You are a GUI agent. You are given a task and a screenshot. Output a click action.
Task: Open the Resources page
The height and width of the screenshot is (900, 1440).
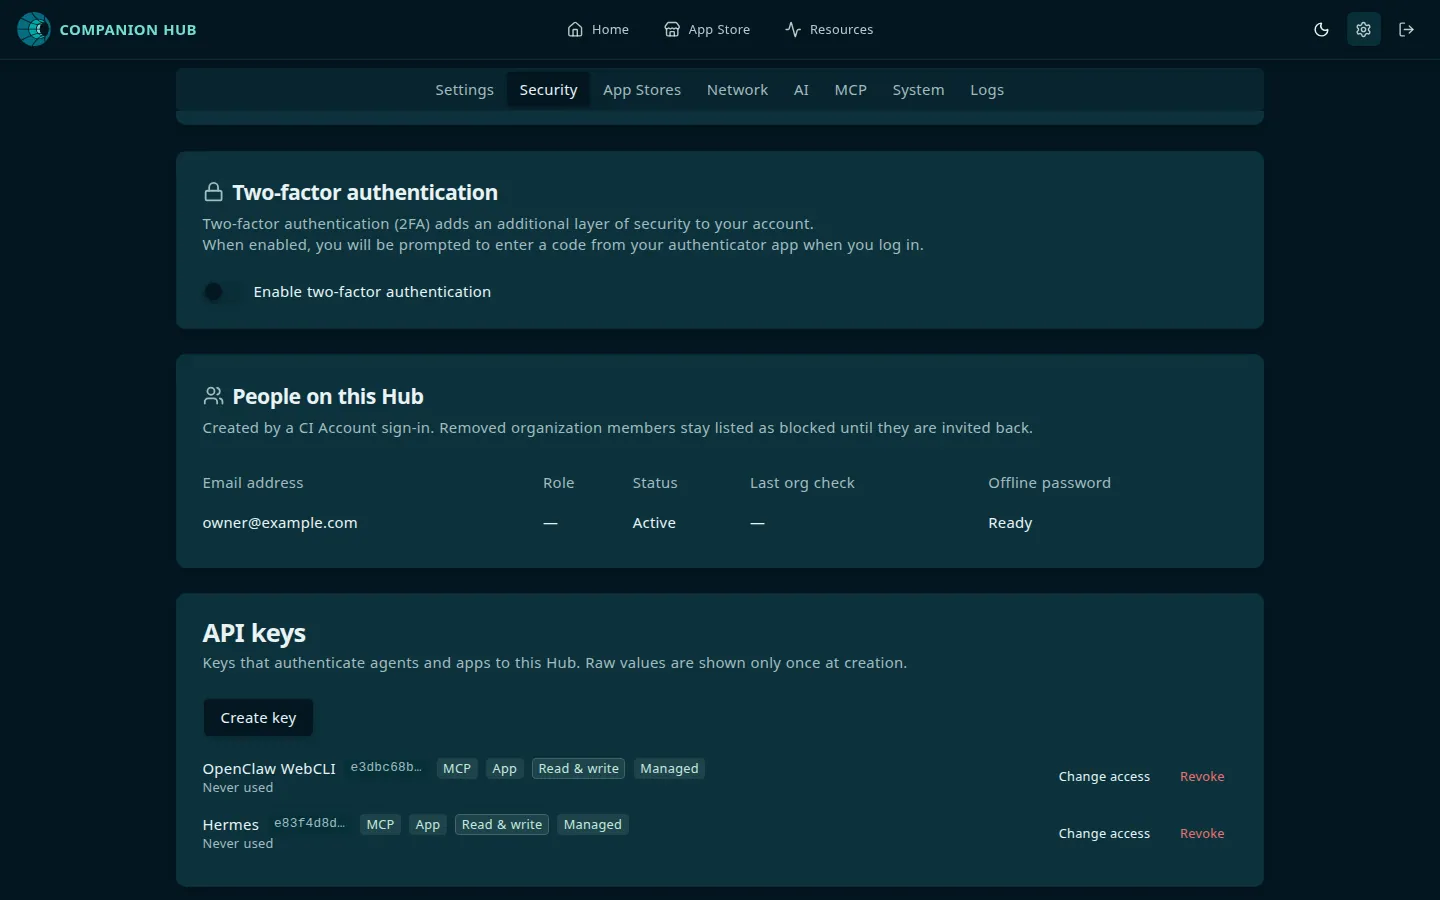click(829, 29)
